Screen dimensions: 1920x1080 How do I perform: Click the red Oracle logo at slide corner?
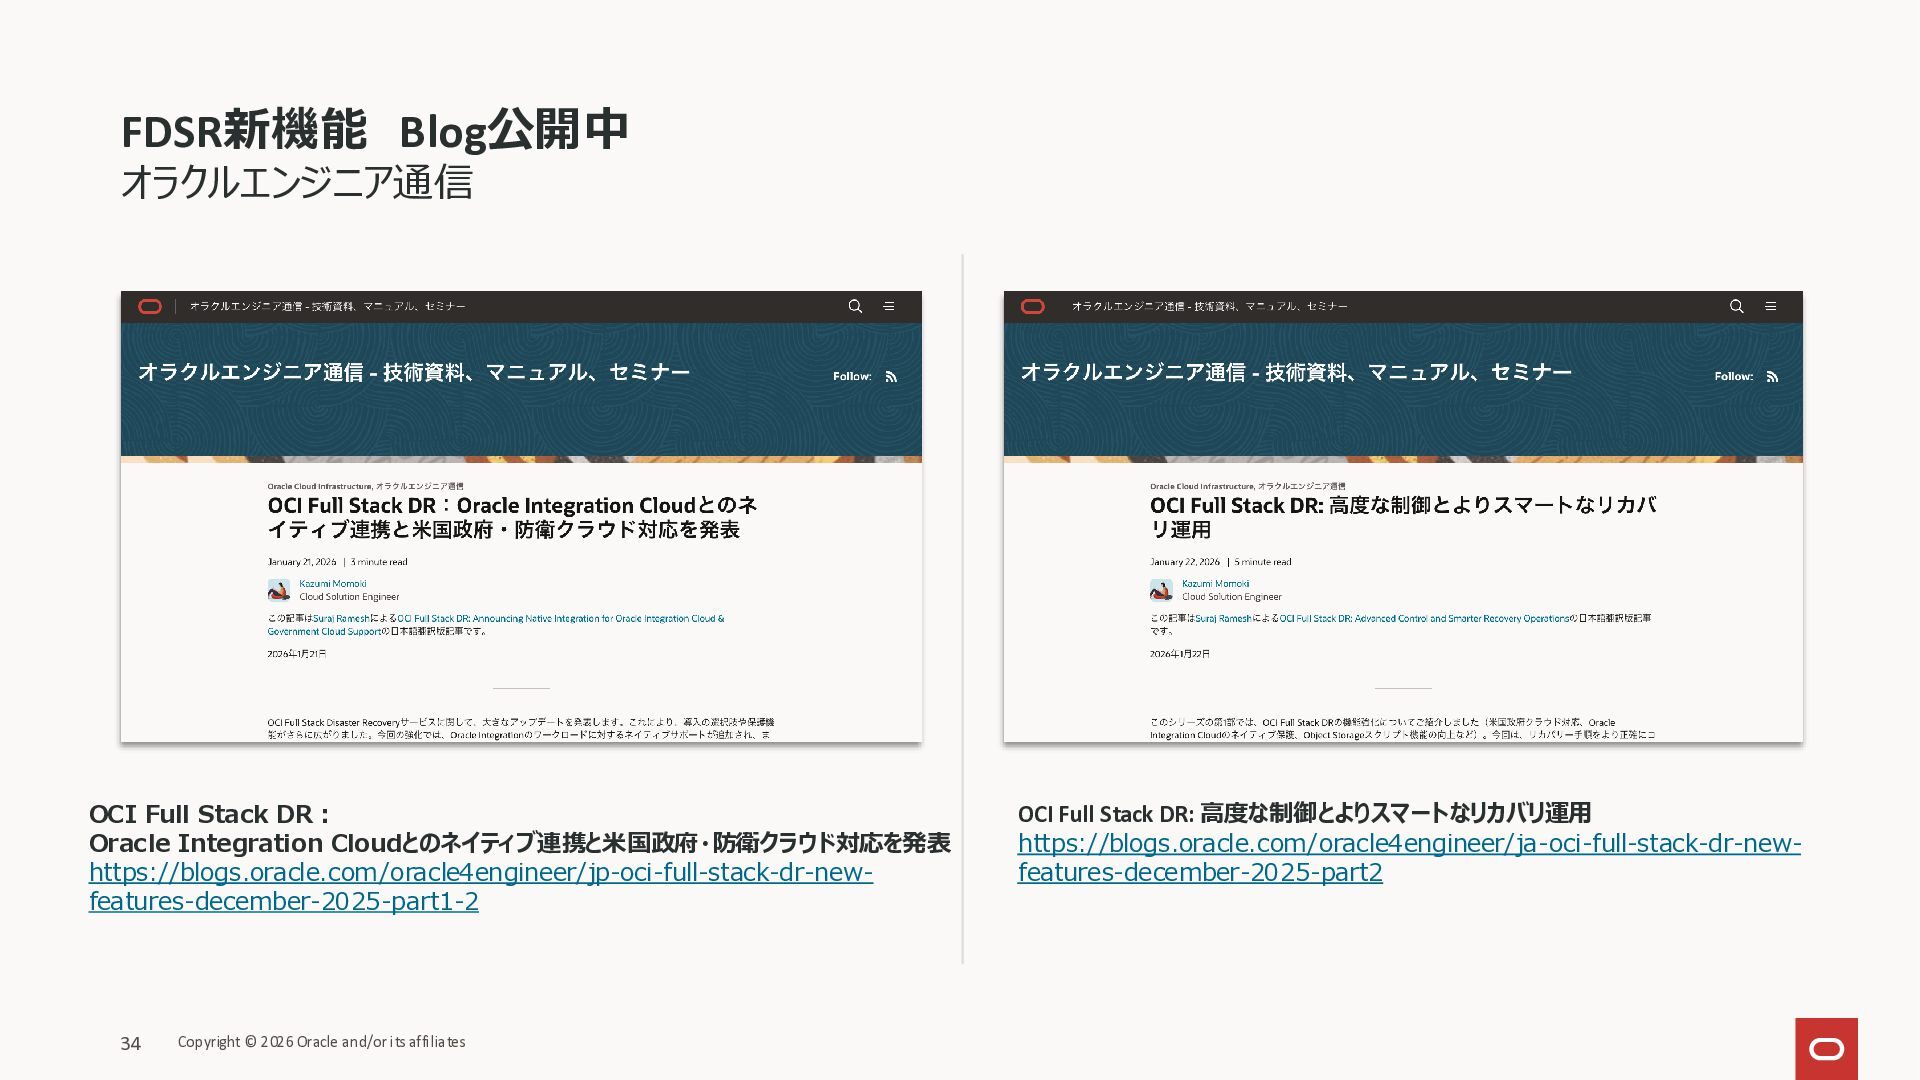pos(1826,1048)
